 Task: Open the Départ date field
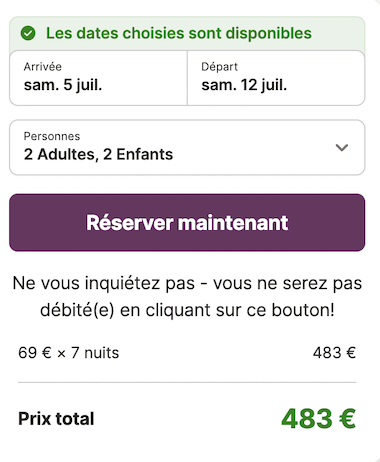pos(276,78)
